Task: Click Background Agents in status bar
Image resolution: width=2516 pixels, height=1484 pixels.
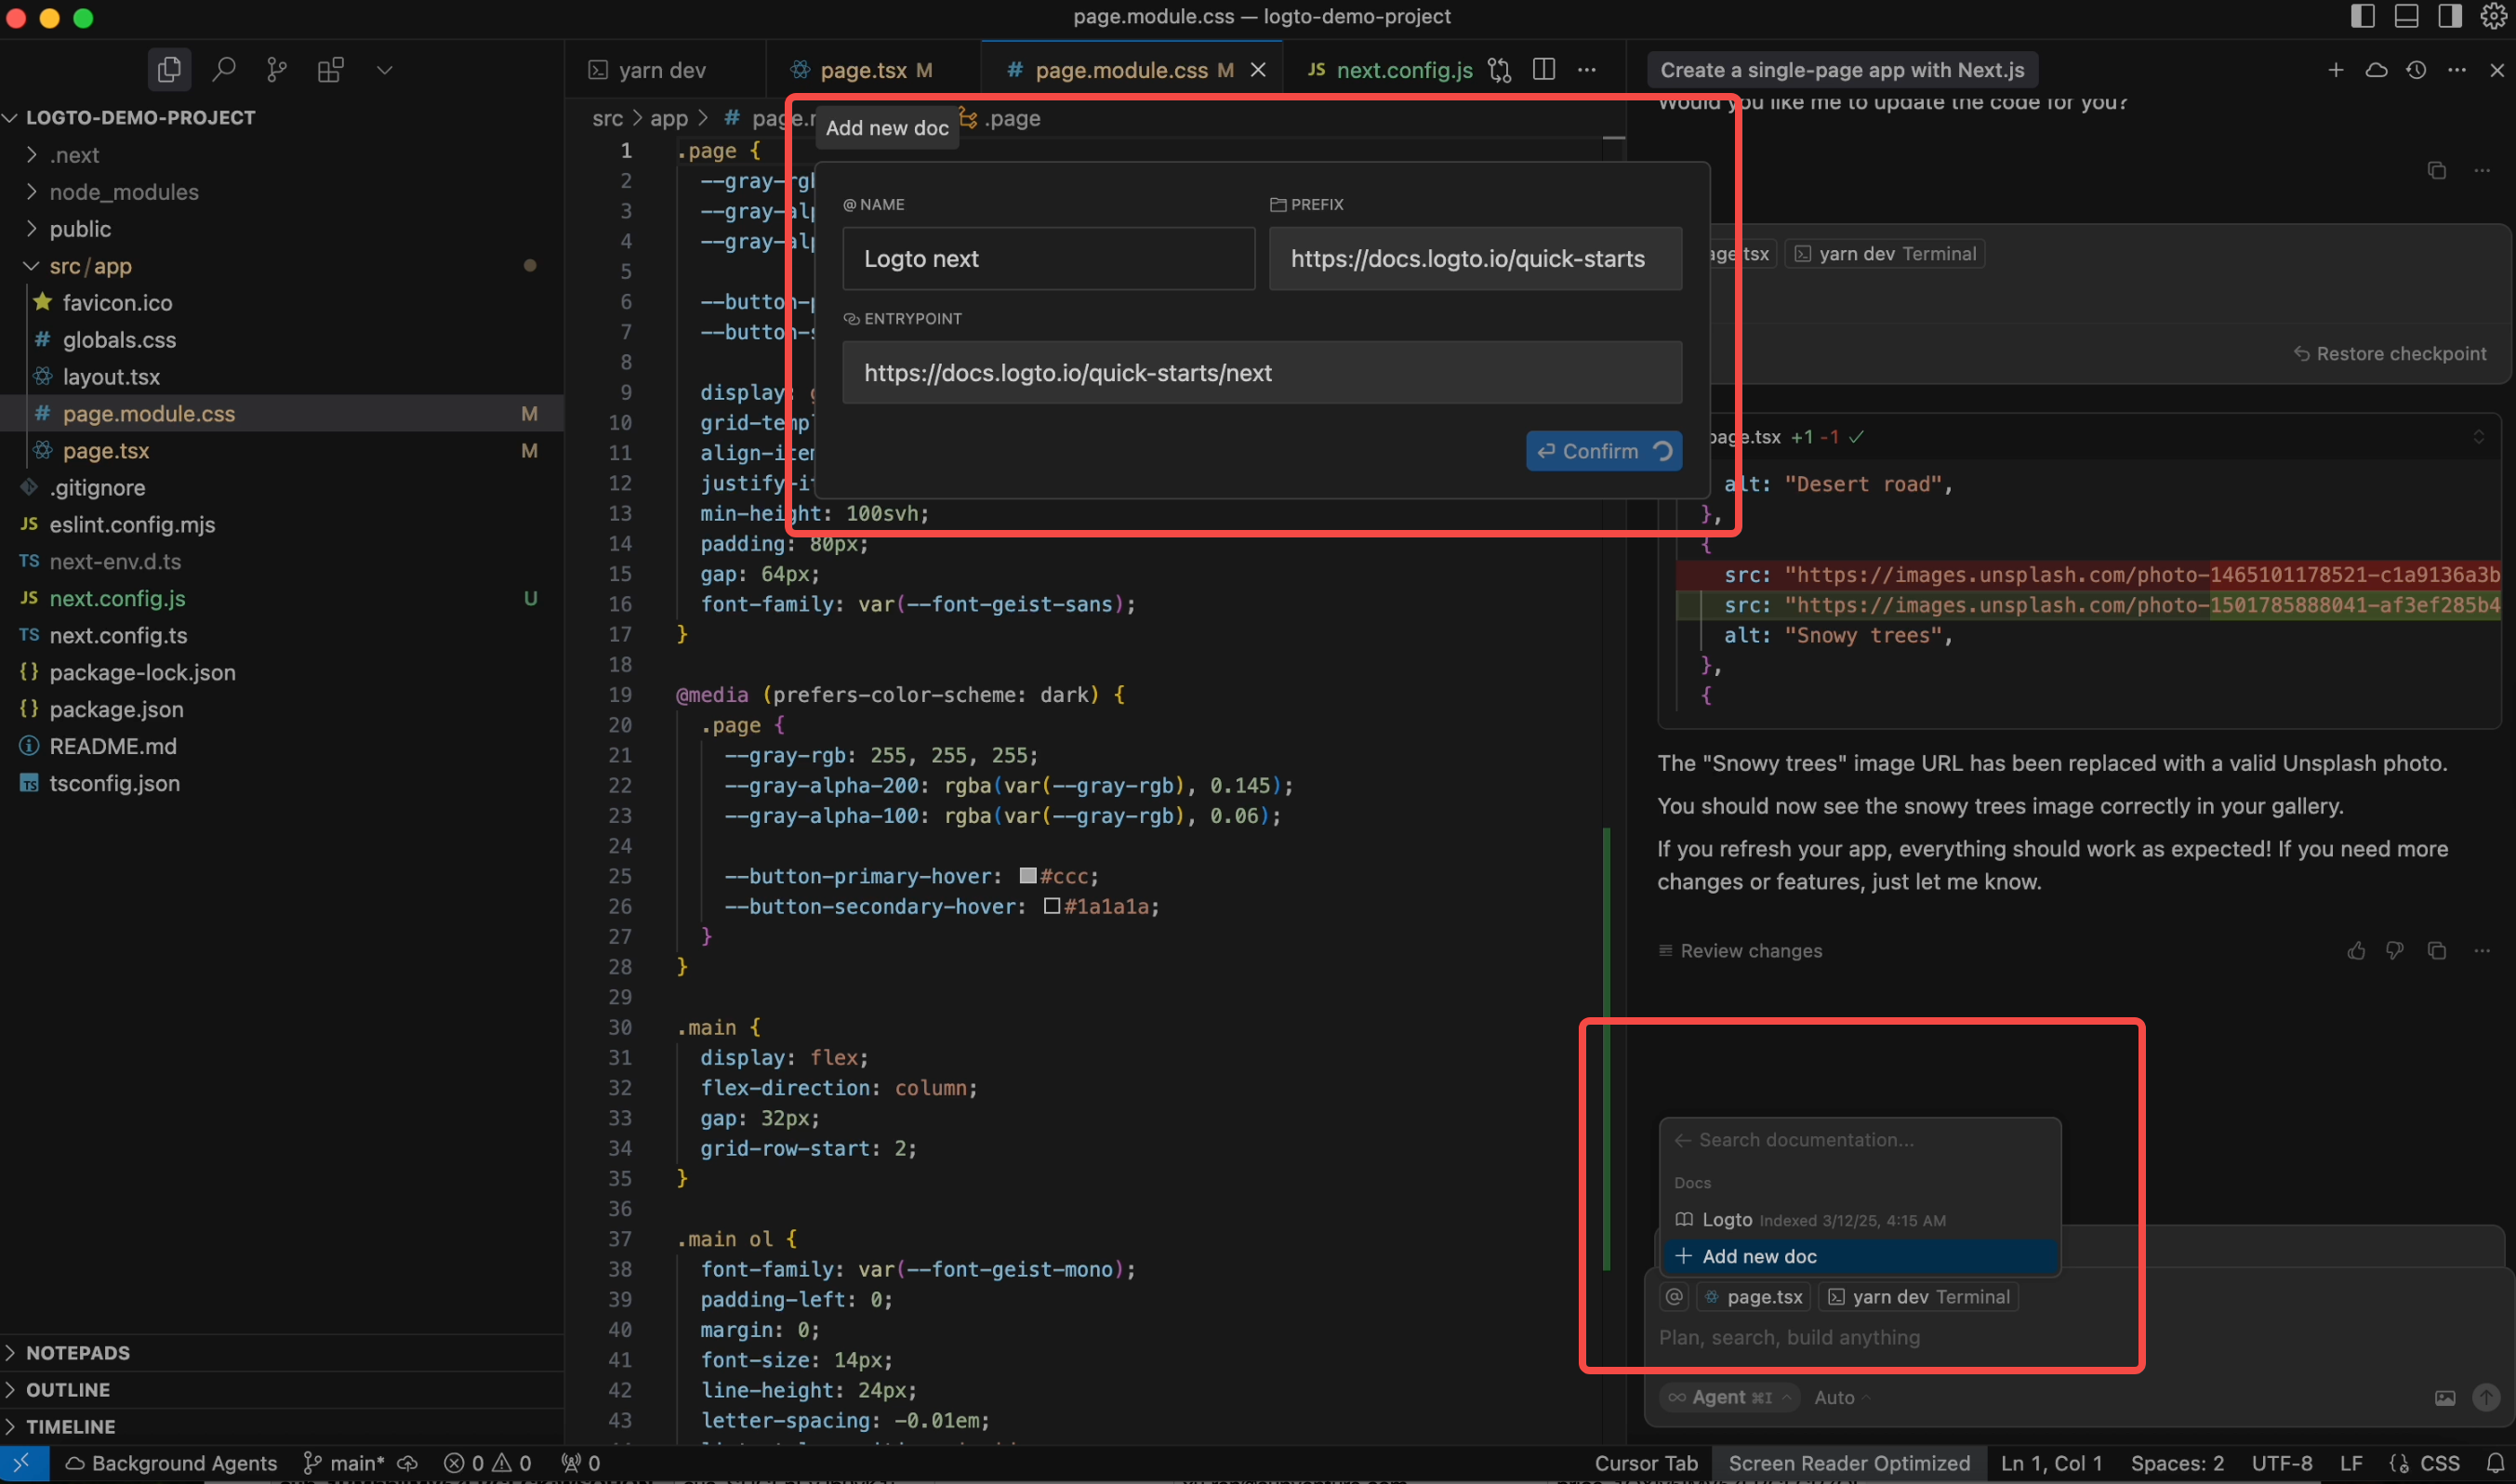Action: [x=171, y=1464]
